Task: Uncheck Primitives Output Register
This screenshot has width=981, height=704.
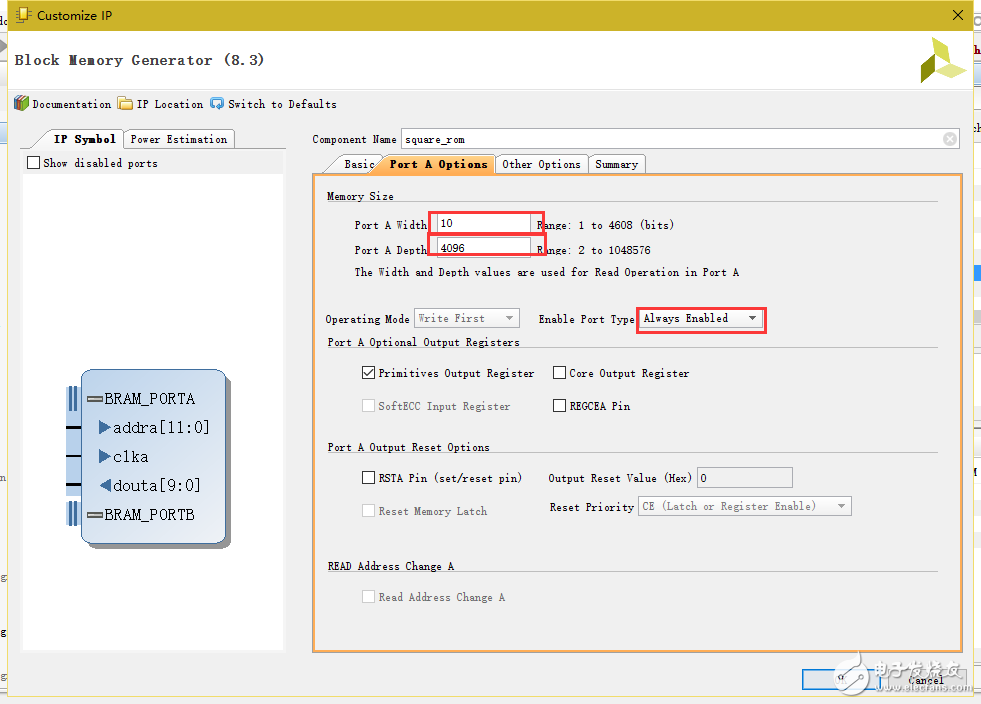Action: 369,373
